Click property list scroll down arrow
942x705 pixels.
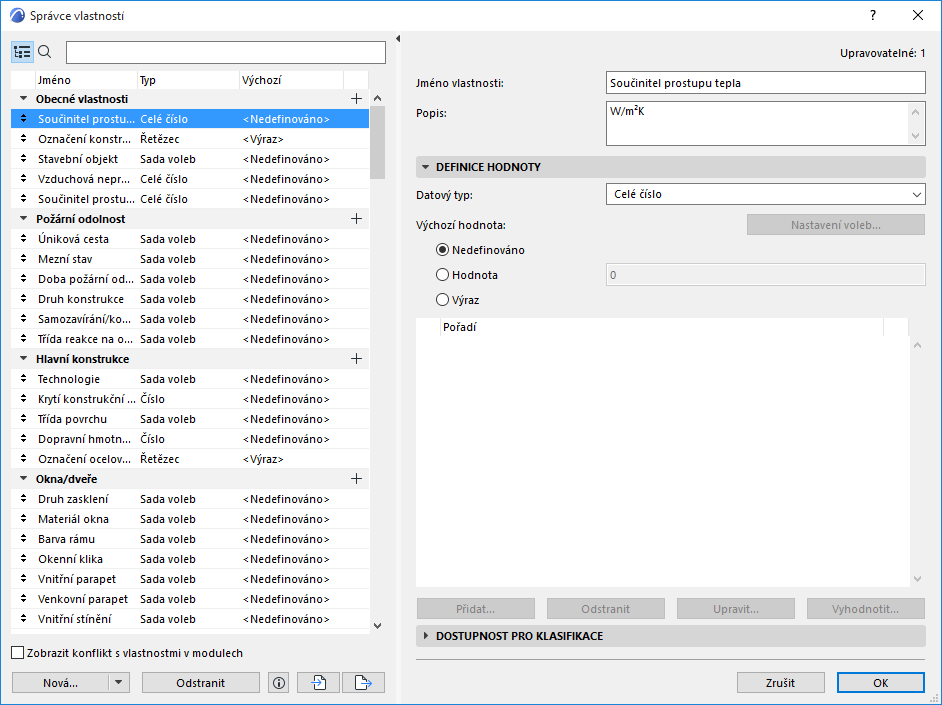[377, 625]
